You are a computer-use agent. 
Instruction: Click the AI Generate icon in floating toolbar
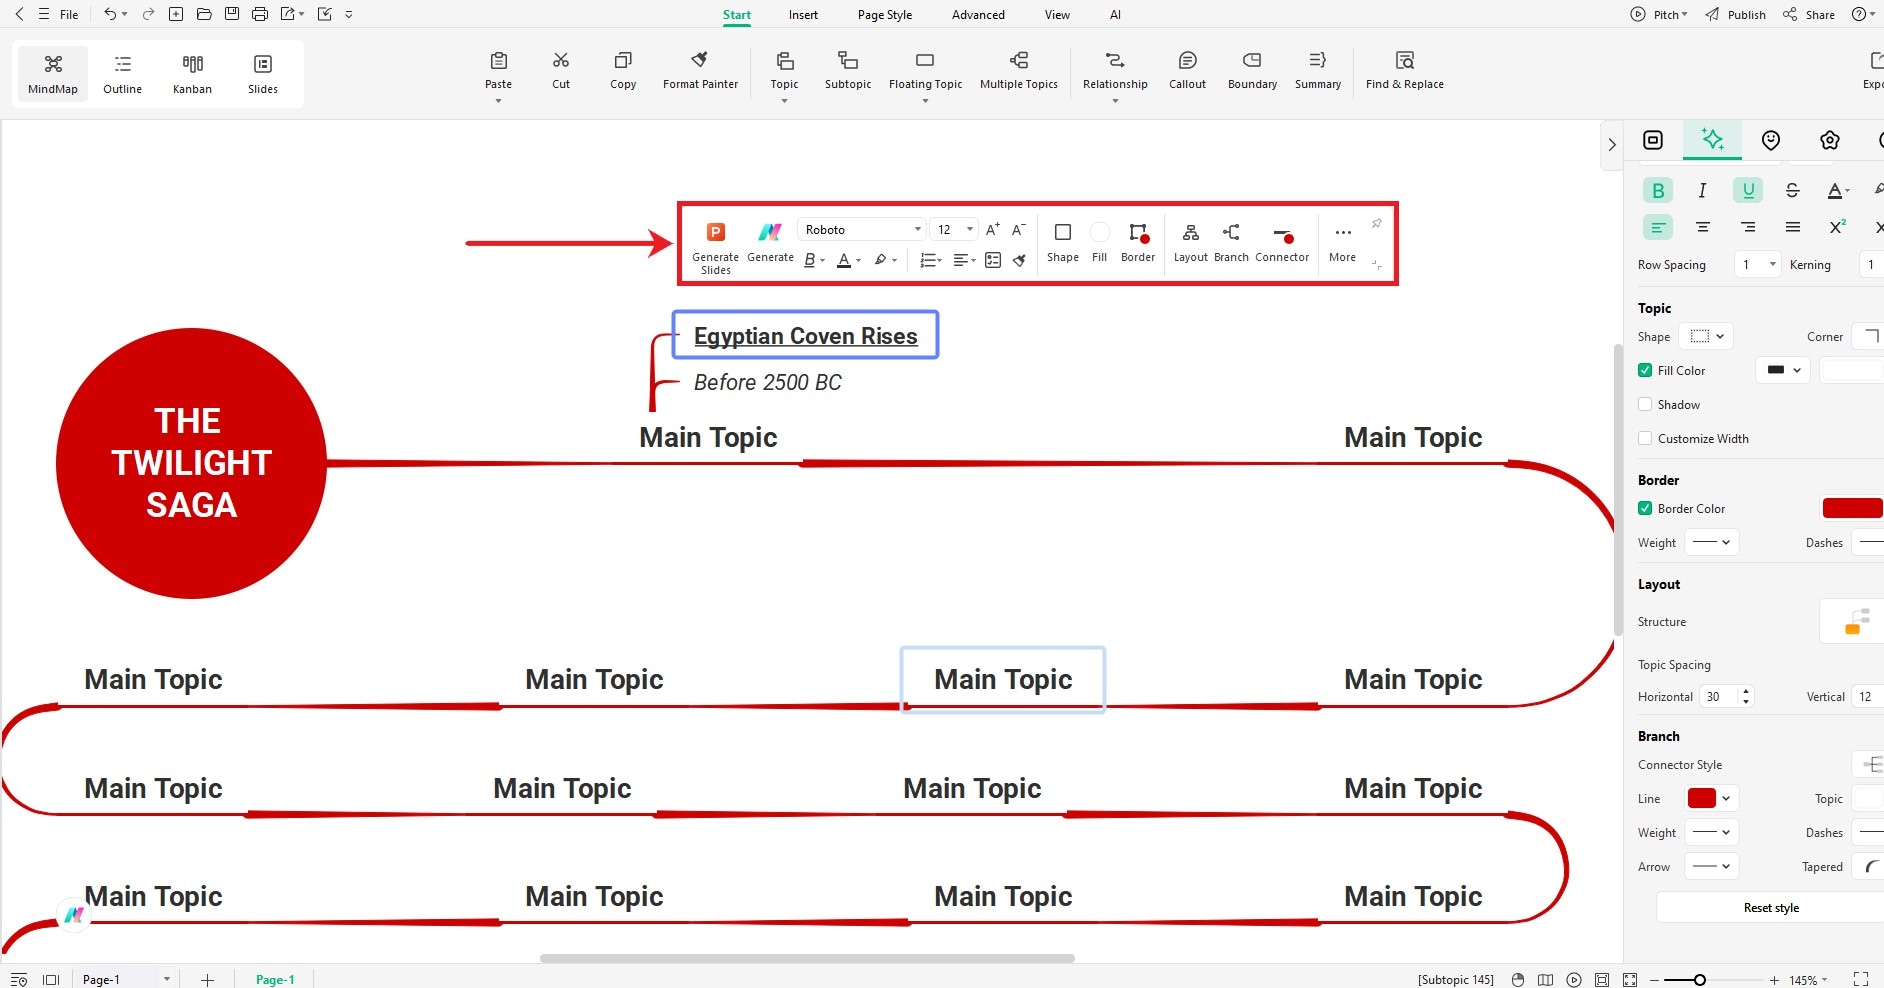point(770,242)
